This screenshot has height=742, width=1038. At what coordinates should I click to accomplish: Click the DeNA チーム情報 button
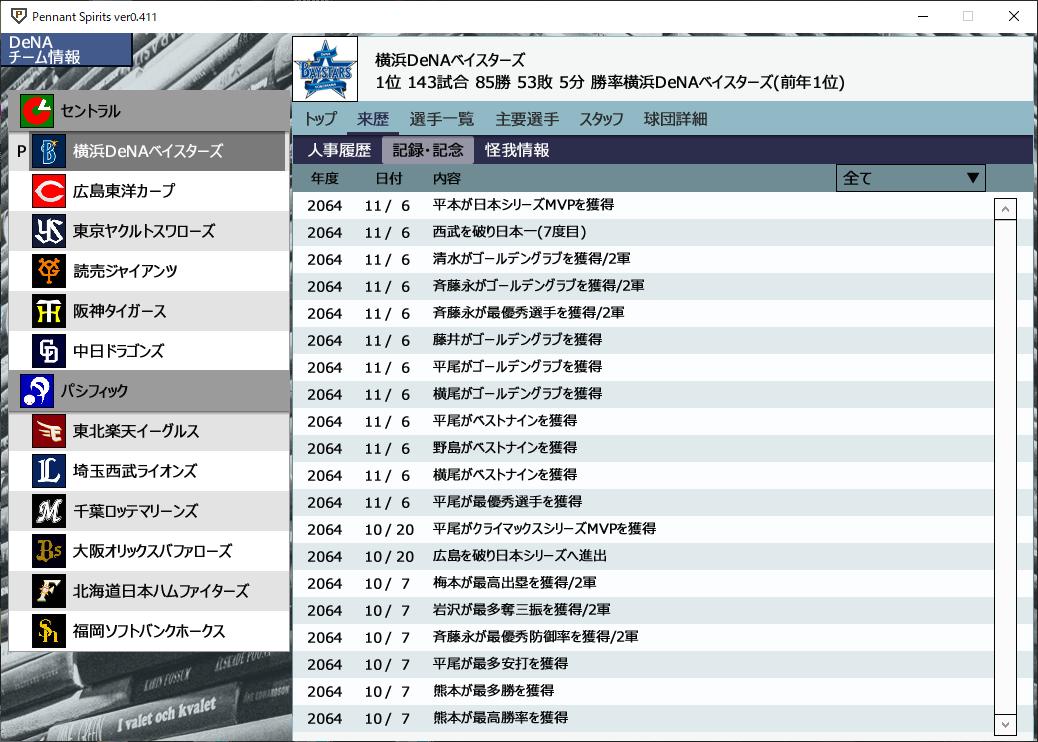tap(66, 50)
